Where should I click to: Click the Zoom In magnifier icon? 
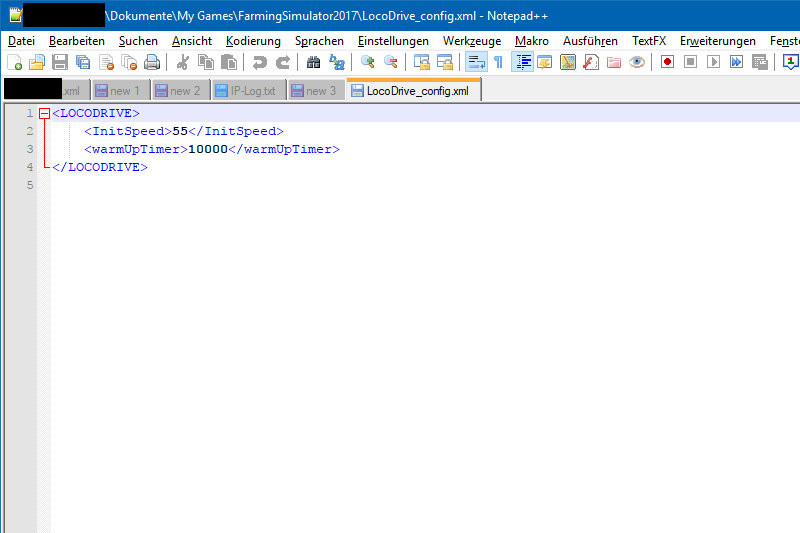click(368, 62)
